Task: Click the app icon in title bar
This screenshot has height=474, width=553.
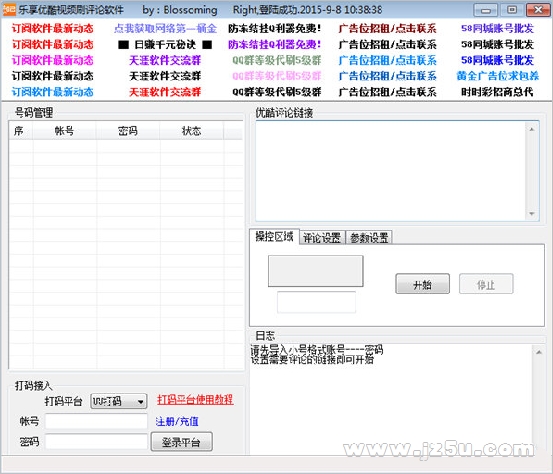Action: coord(9,10)
